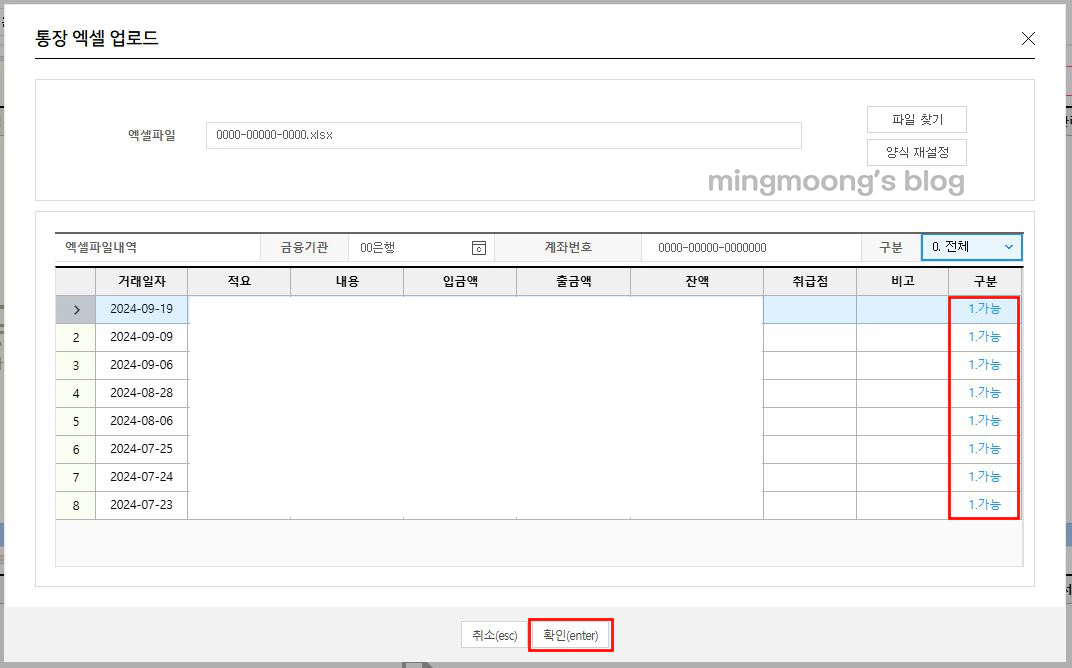Close the 통장 엑셀 업로드 dialog
This screenshot has height=668, width=1072.
(x=1028, y=39)
